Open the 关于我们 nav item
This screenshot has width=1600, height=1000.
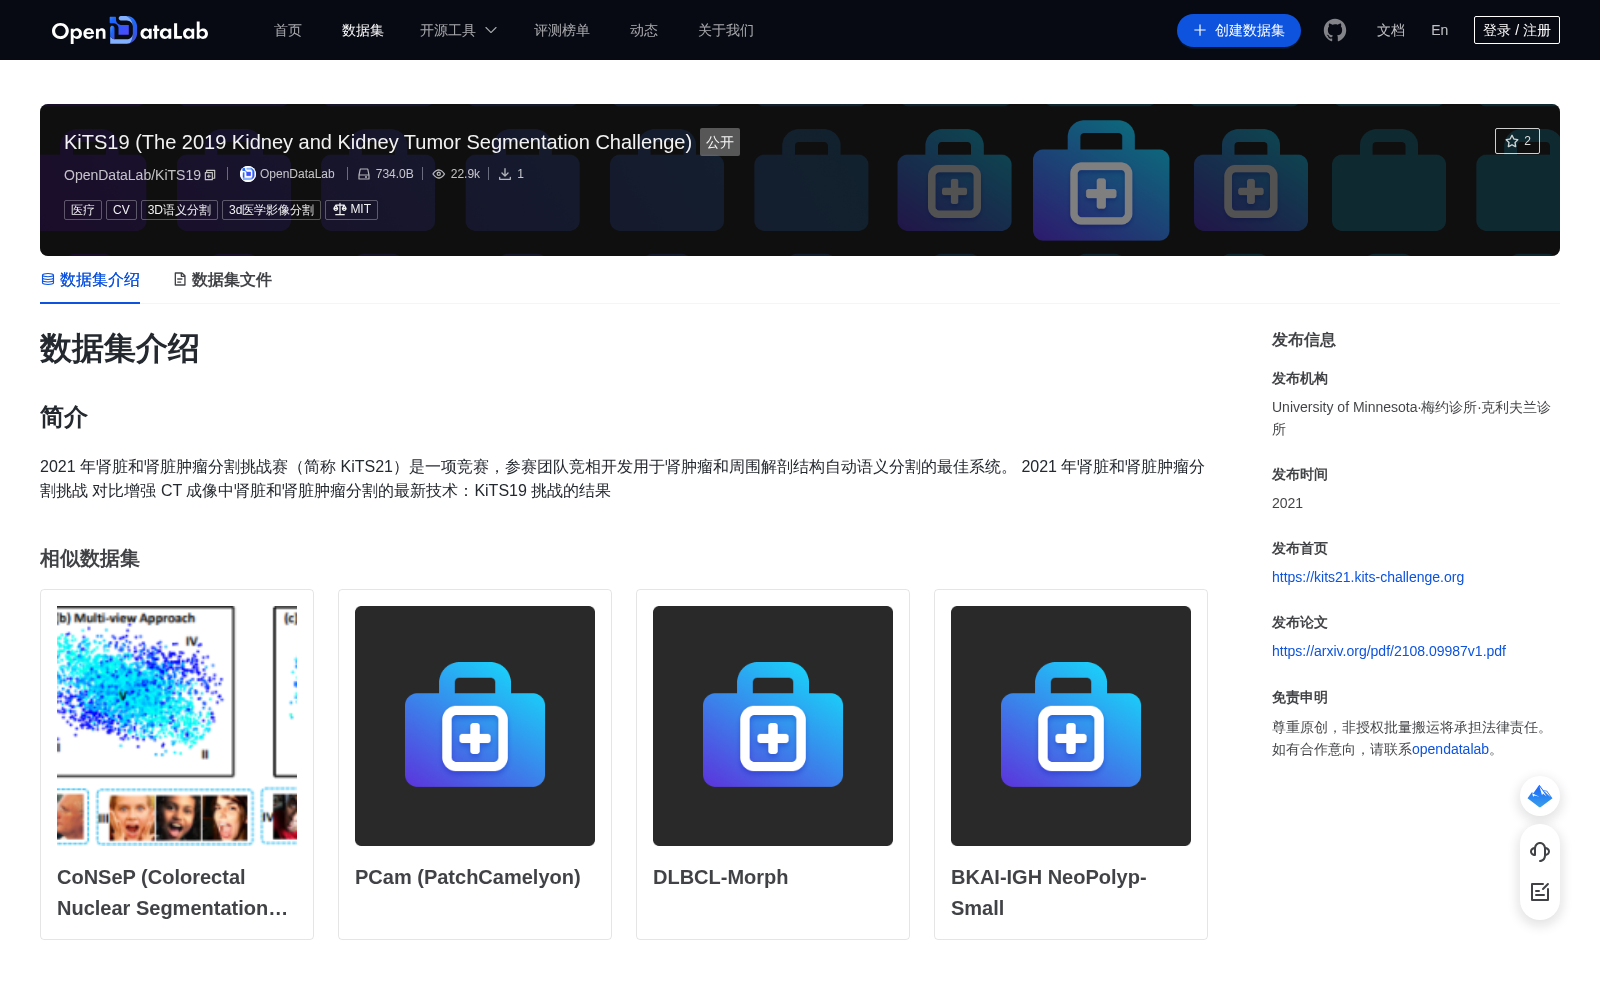[726, 30]
